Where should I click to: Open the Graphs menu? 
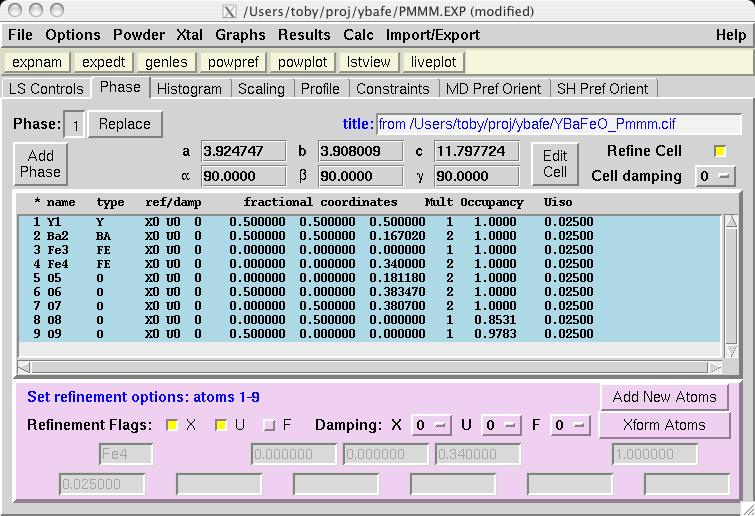(x=240, y=35)
